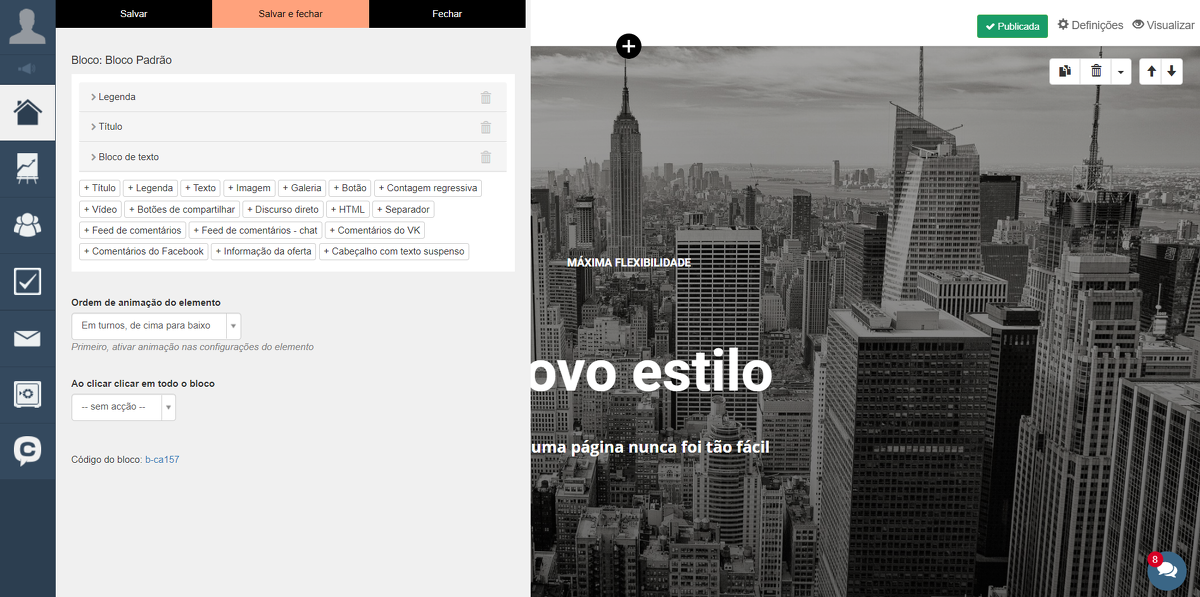The height and width of the screenshot is (597, 1200).
Task: Open the users group icon in sidebar
Action: [x=27, y=225]
